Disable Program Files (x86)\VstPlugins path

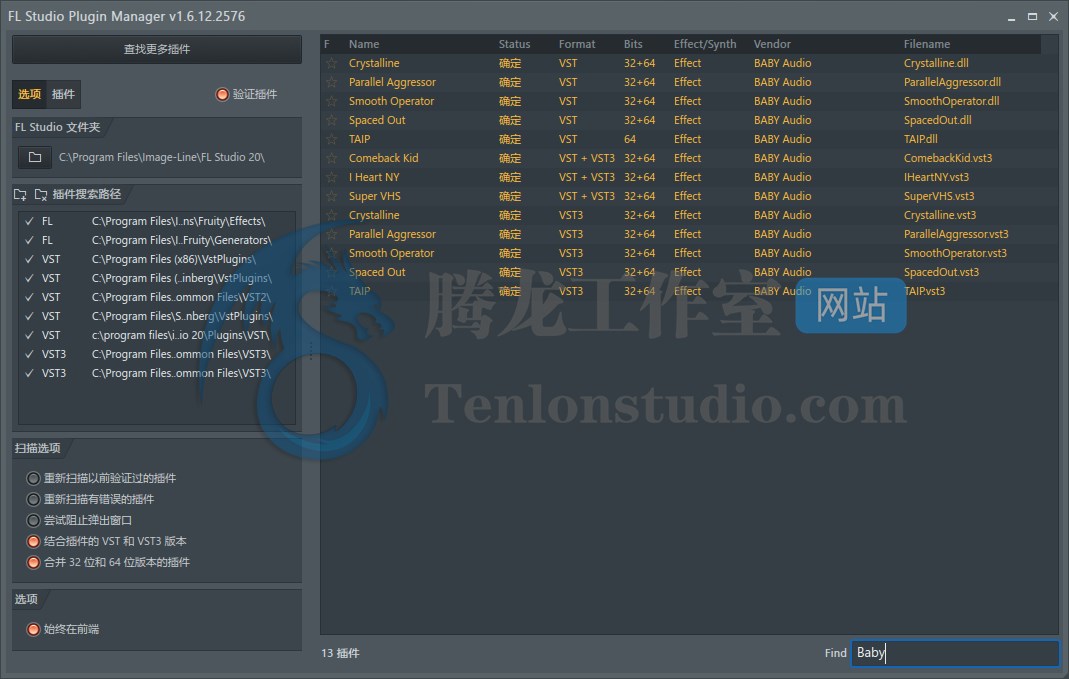pyautogui.click(x=29, y=260)
